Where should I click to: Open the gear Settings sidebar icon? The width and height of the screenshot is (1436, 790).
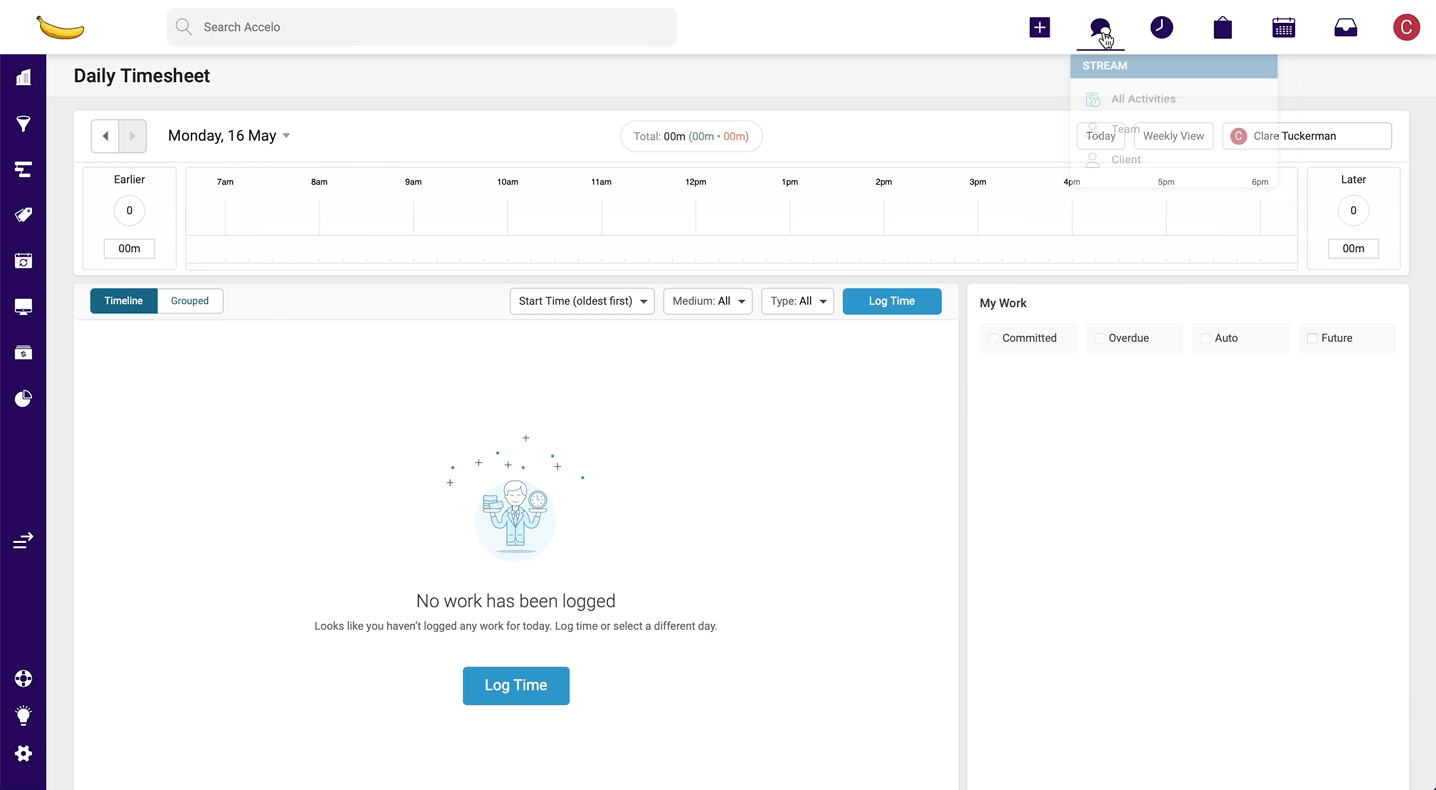click(23, 754)
